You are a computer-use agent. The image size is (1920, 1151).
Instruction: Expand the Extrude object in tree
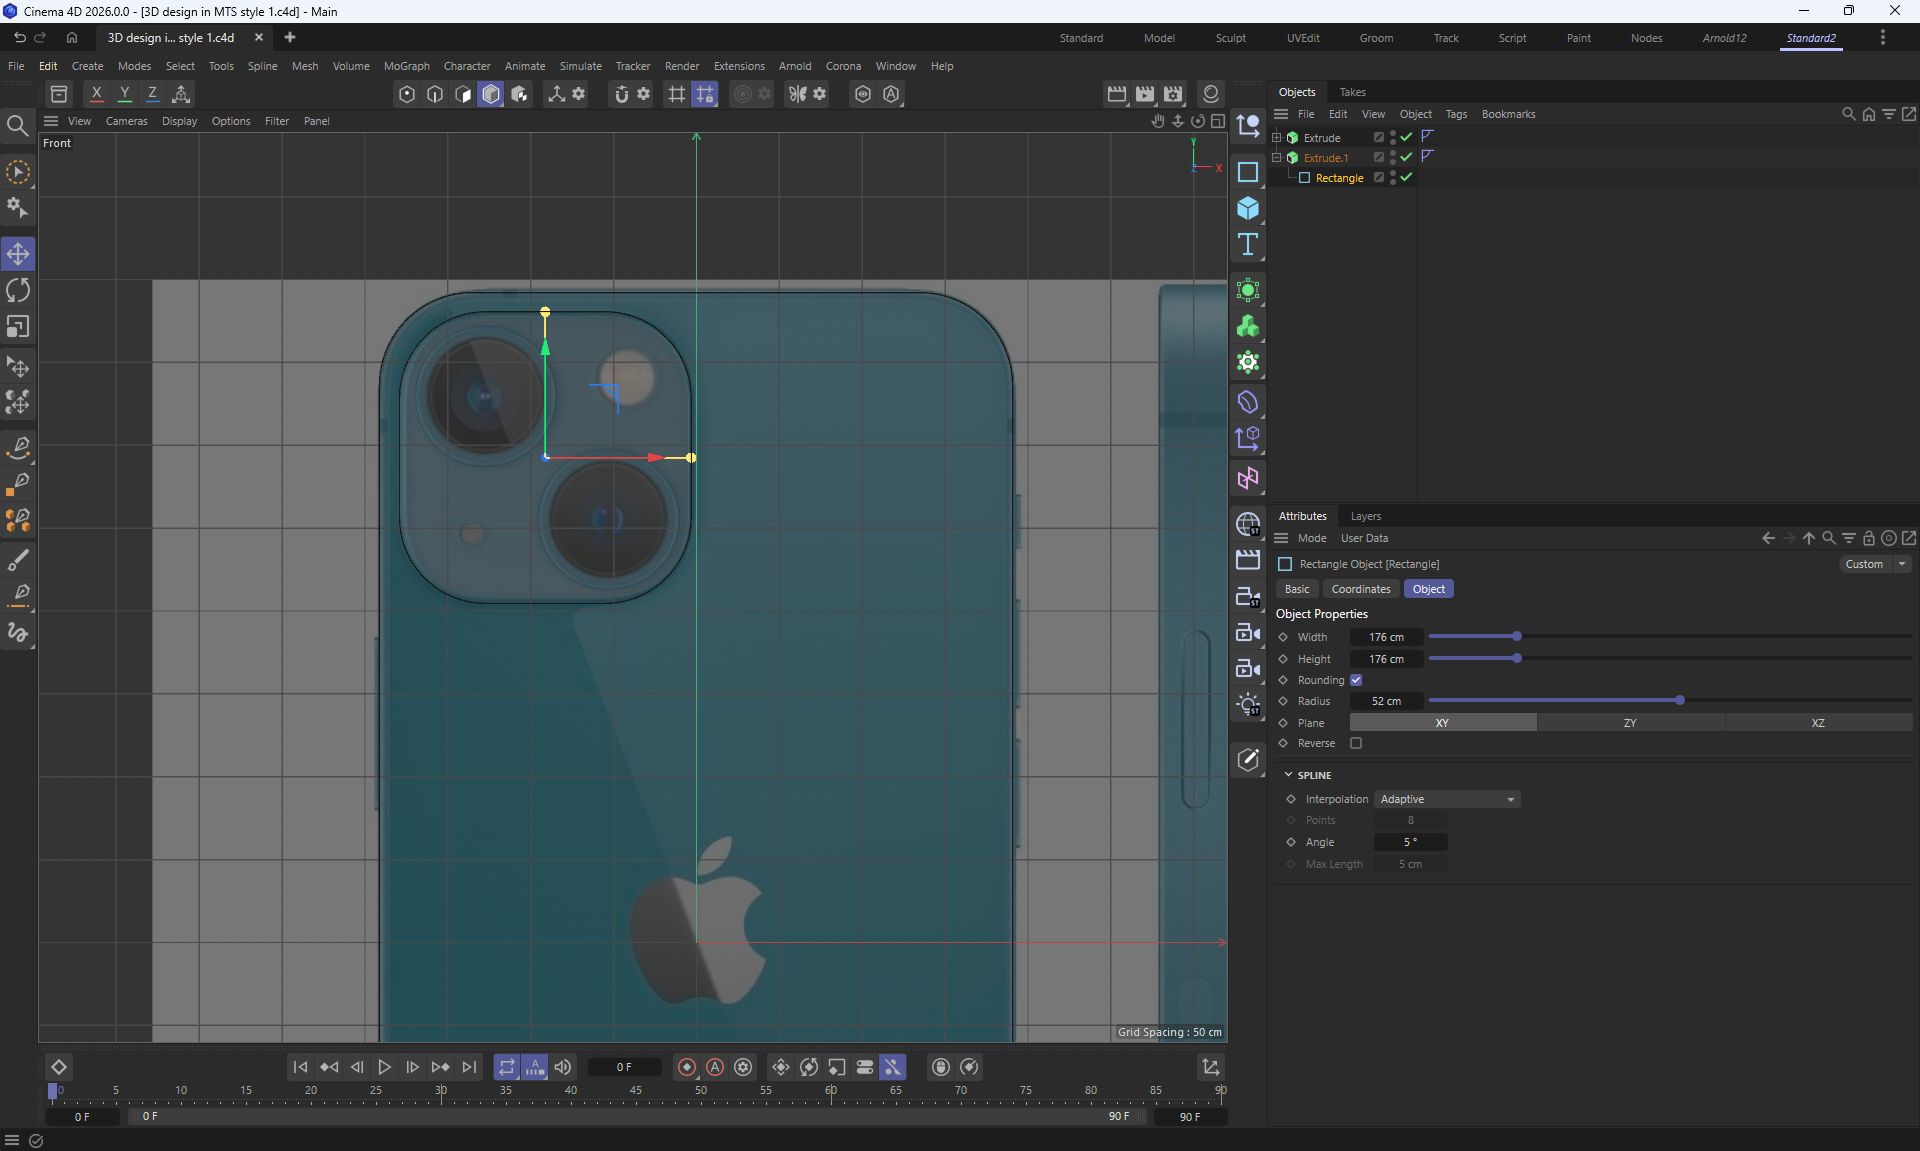[x=1276, y=138]
